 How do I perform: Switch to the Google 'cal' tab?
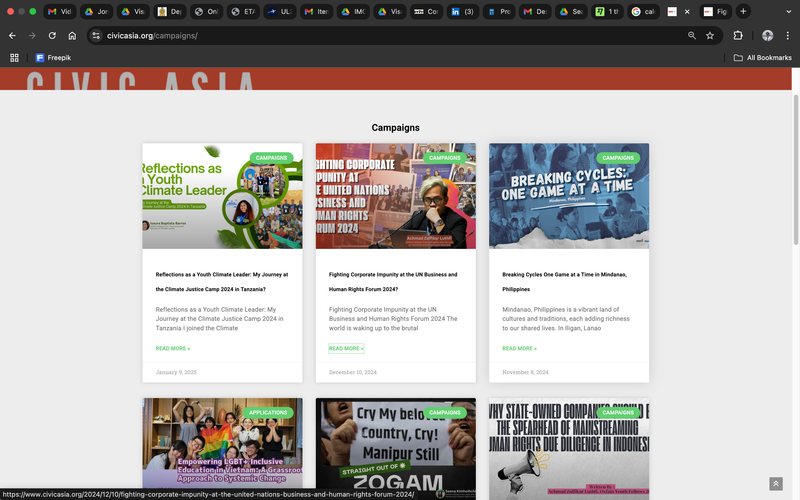pyautogui.click(x=643, y=11)
